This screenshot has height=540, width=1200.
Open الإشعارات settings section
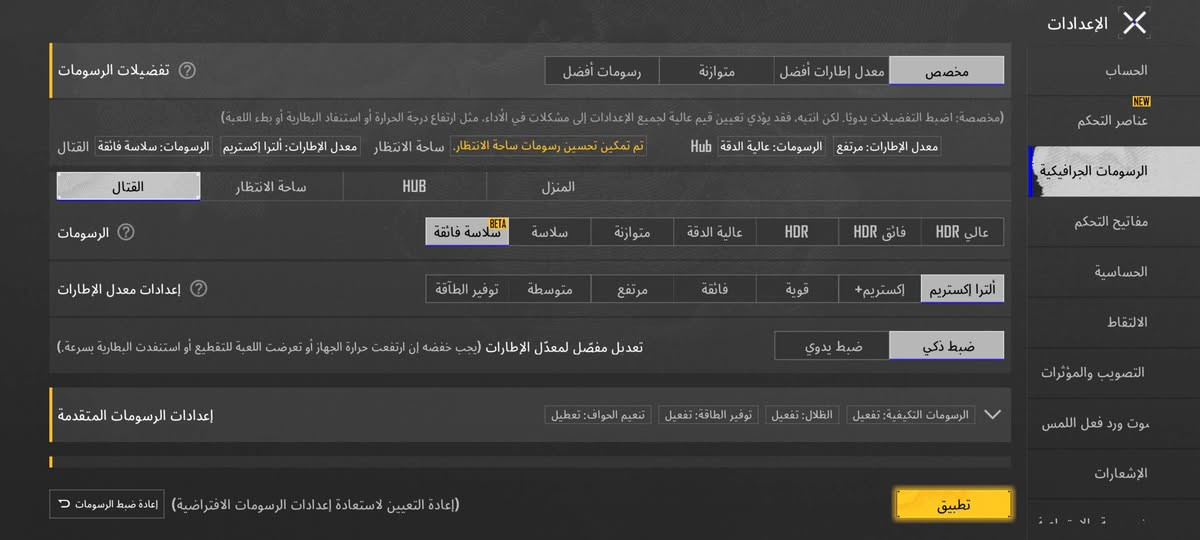(1114, 473)
